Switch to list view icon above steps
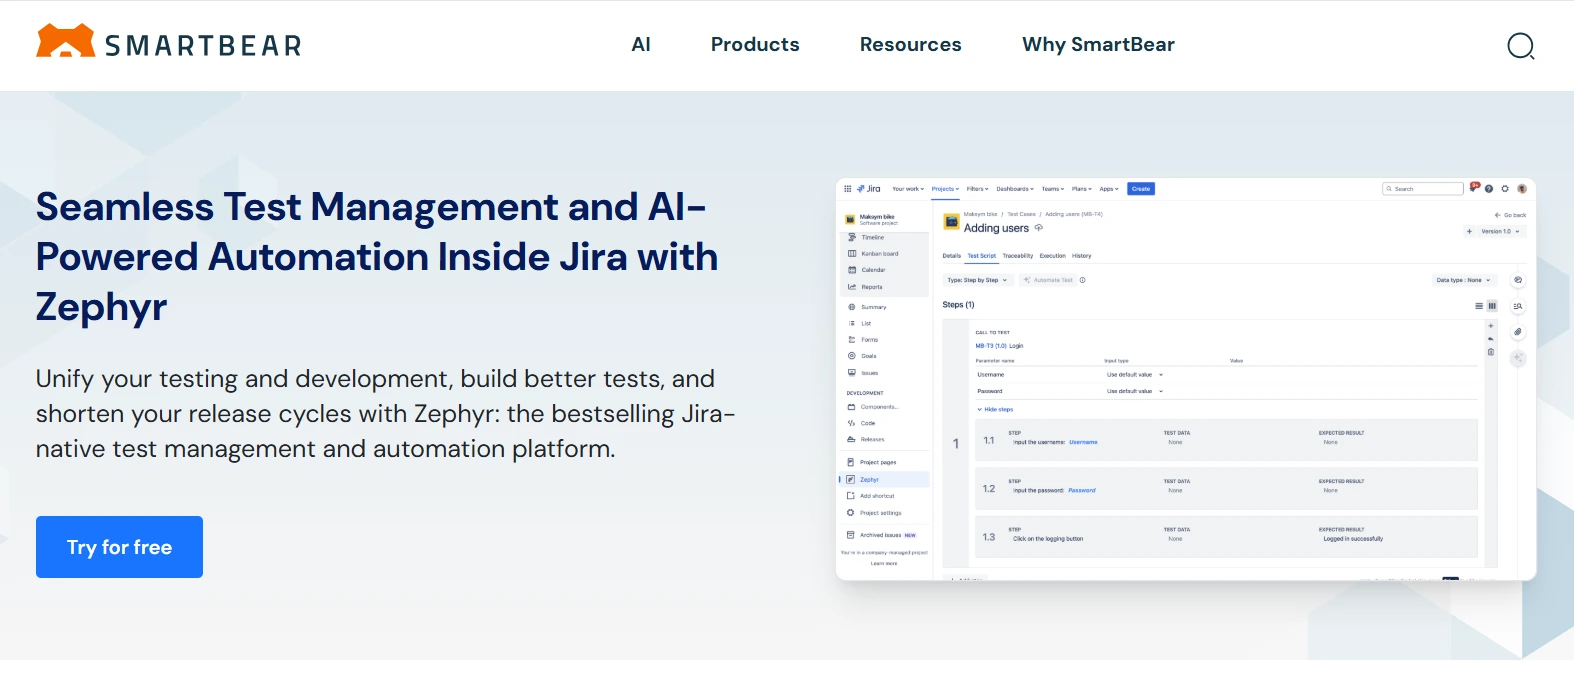1574x700 pixels. point(1479,306)
